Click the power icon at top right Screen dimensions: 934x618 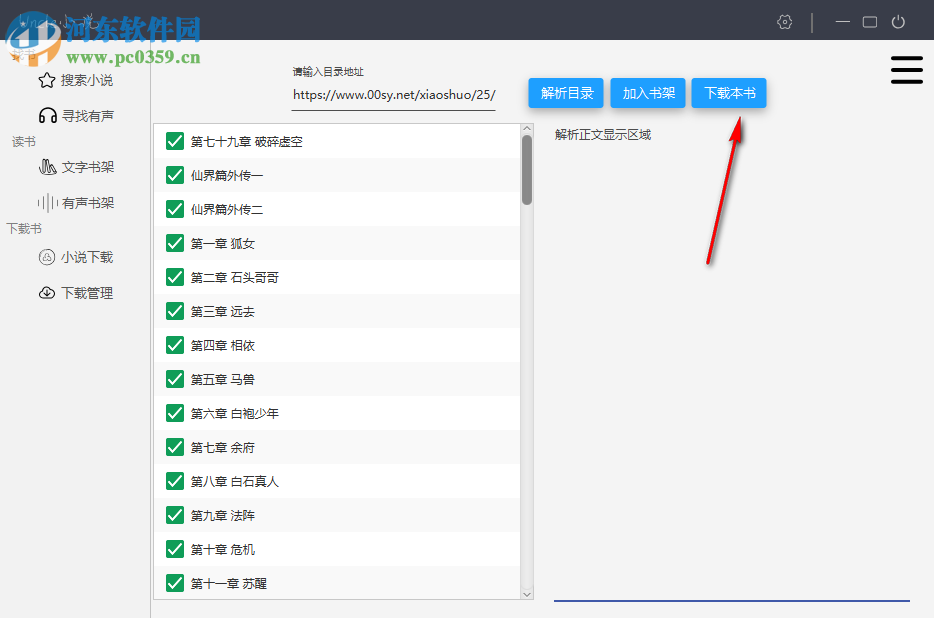[x=898, y=21]
